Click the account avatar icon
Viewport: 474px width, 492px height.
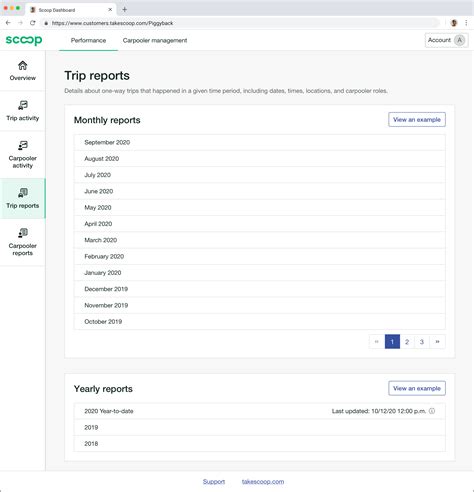coord(460,40)
